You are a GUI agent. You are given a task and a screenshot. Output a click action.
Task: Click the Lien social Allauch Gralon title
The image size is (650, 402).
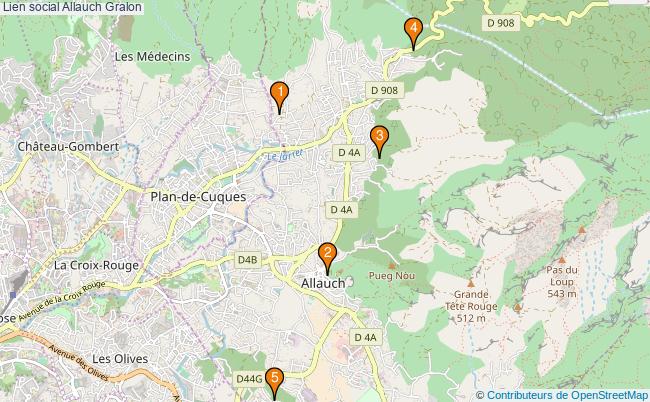click(72, 7)
